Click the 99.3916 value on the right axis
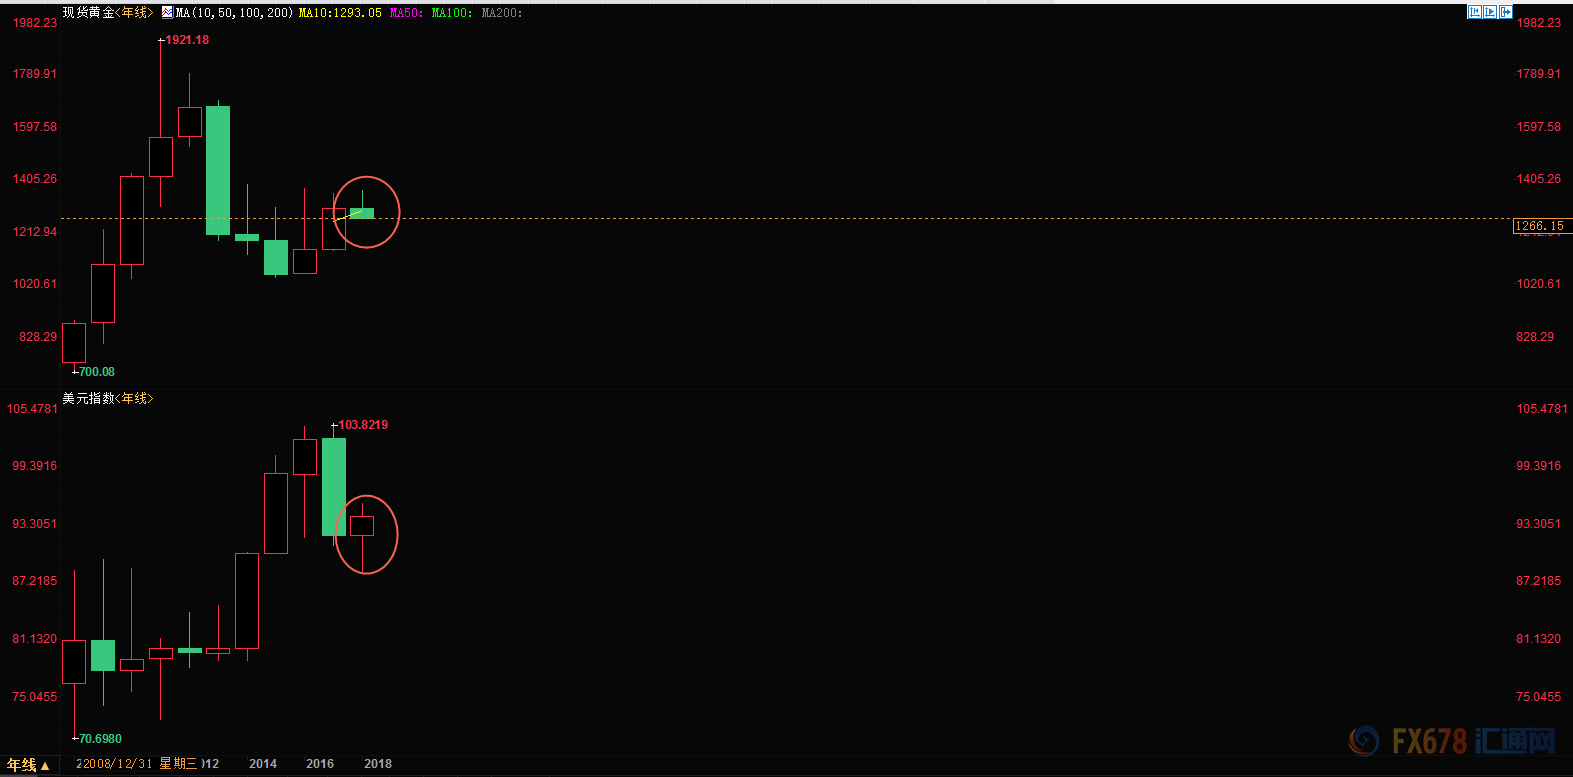Image resolution: width=1573 pixels, height=777 pixels. coord(1539,466)
